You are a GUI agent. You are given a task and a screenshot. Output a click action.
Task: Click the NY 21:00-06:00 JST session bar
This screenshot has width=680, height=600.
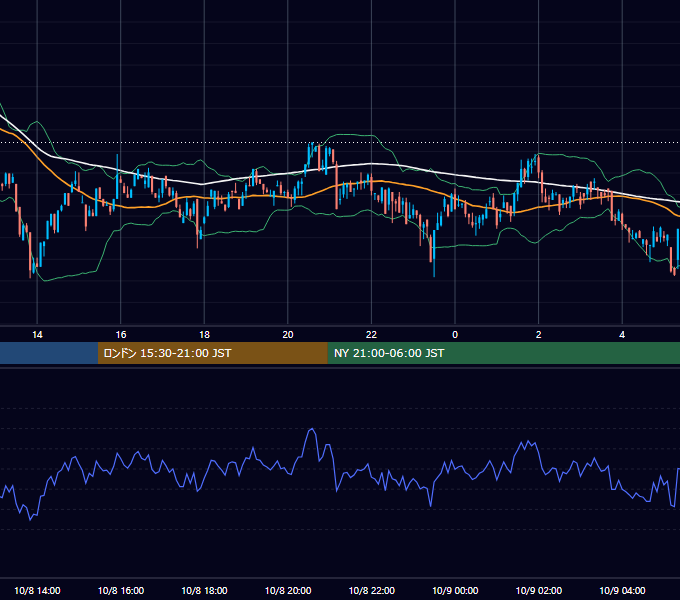[503, 353]
